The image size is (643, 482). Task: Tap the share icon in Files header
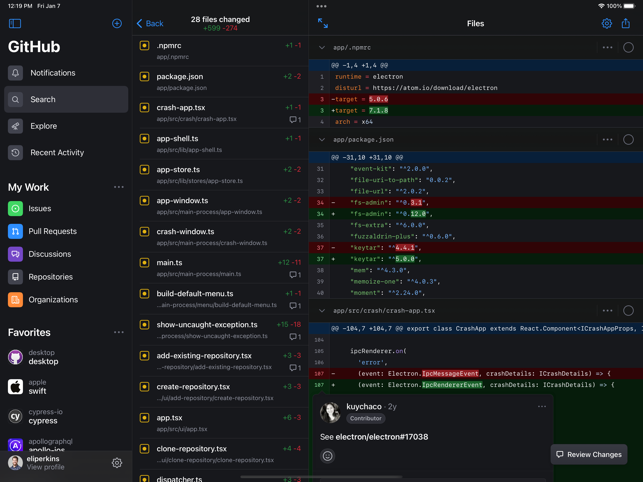625,23
